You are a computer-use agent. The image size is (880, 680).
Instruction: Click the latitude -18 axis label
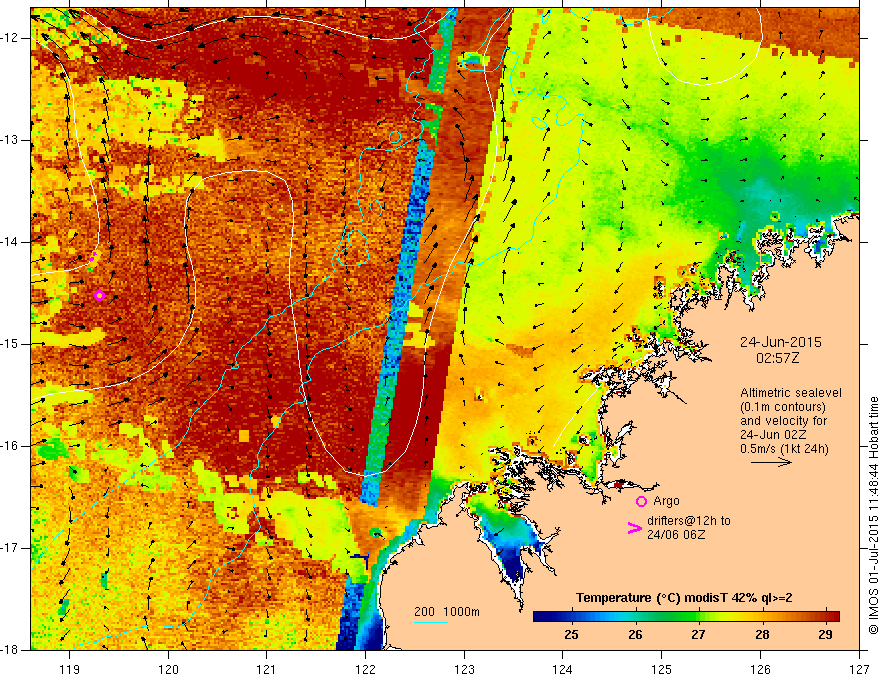click(10, 650)
